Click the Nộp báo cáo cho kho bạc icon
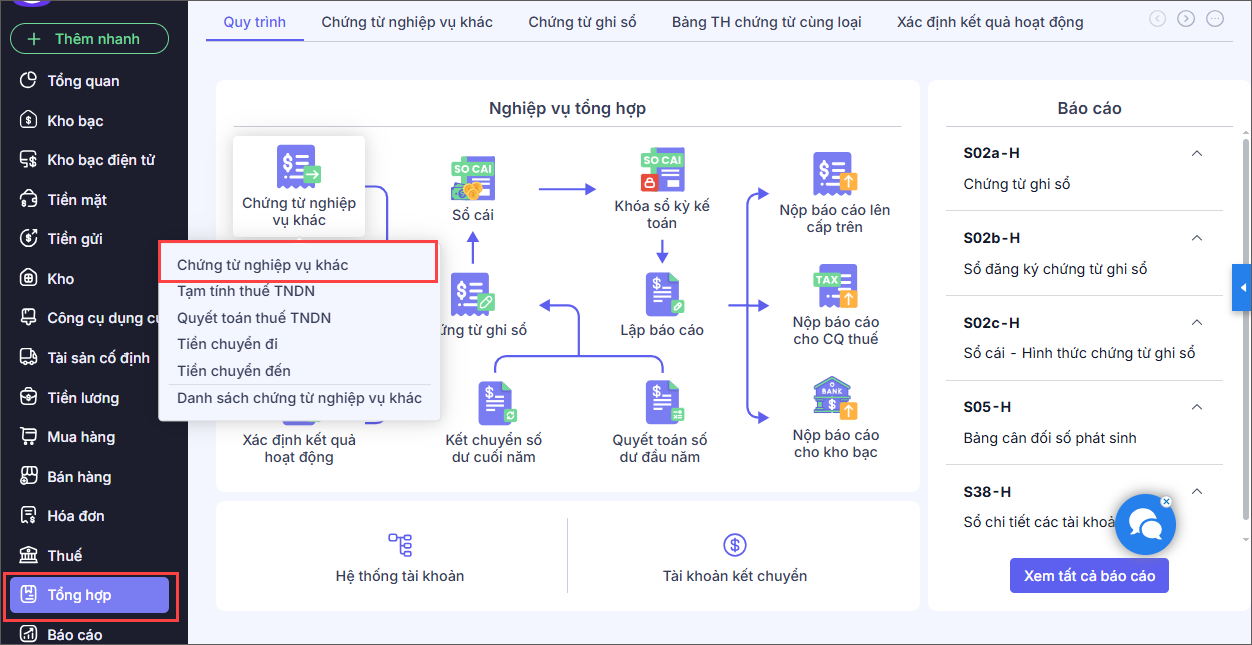 (835, 400)
